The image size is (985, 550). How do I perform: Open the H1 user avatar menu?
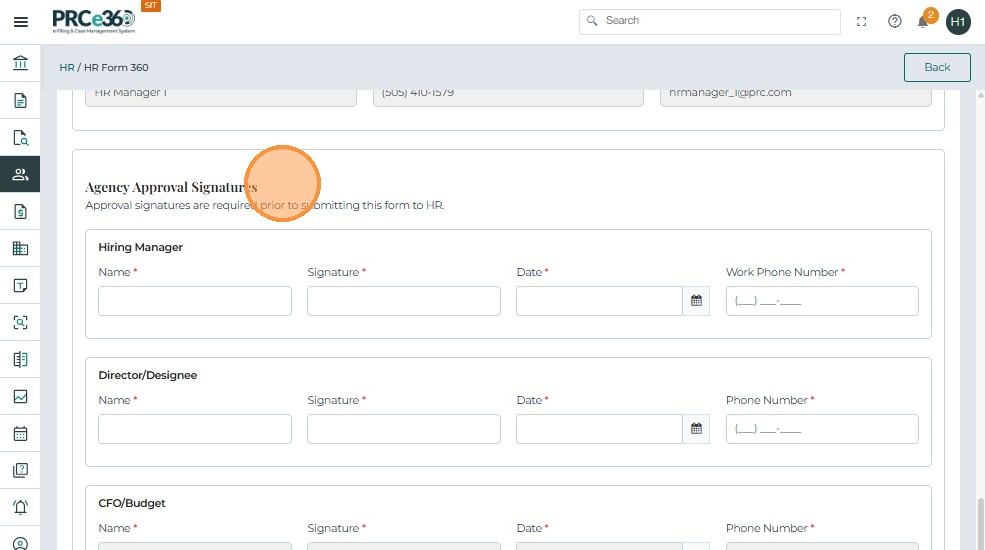tap(958, 21)
